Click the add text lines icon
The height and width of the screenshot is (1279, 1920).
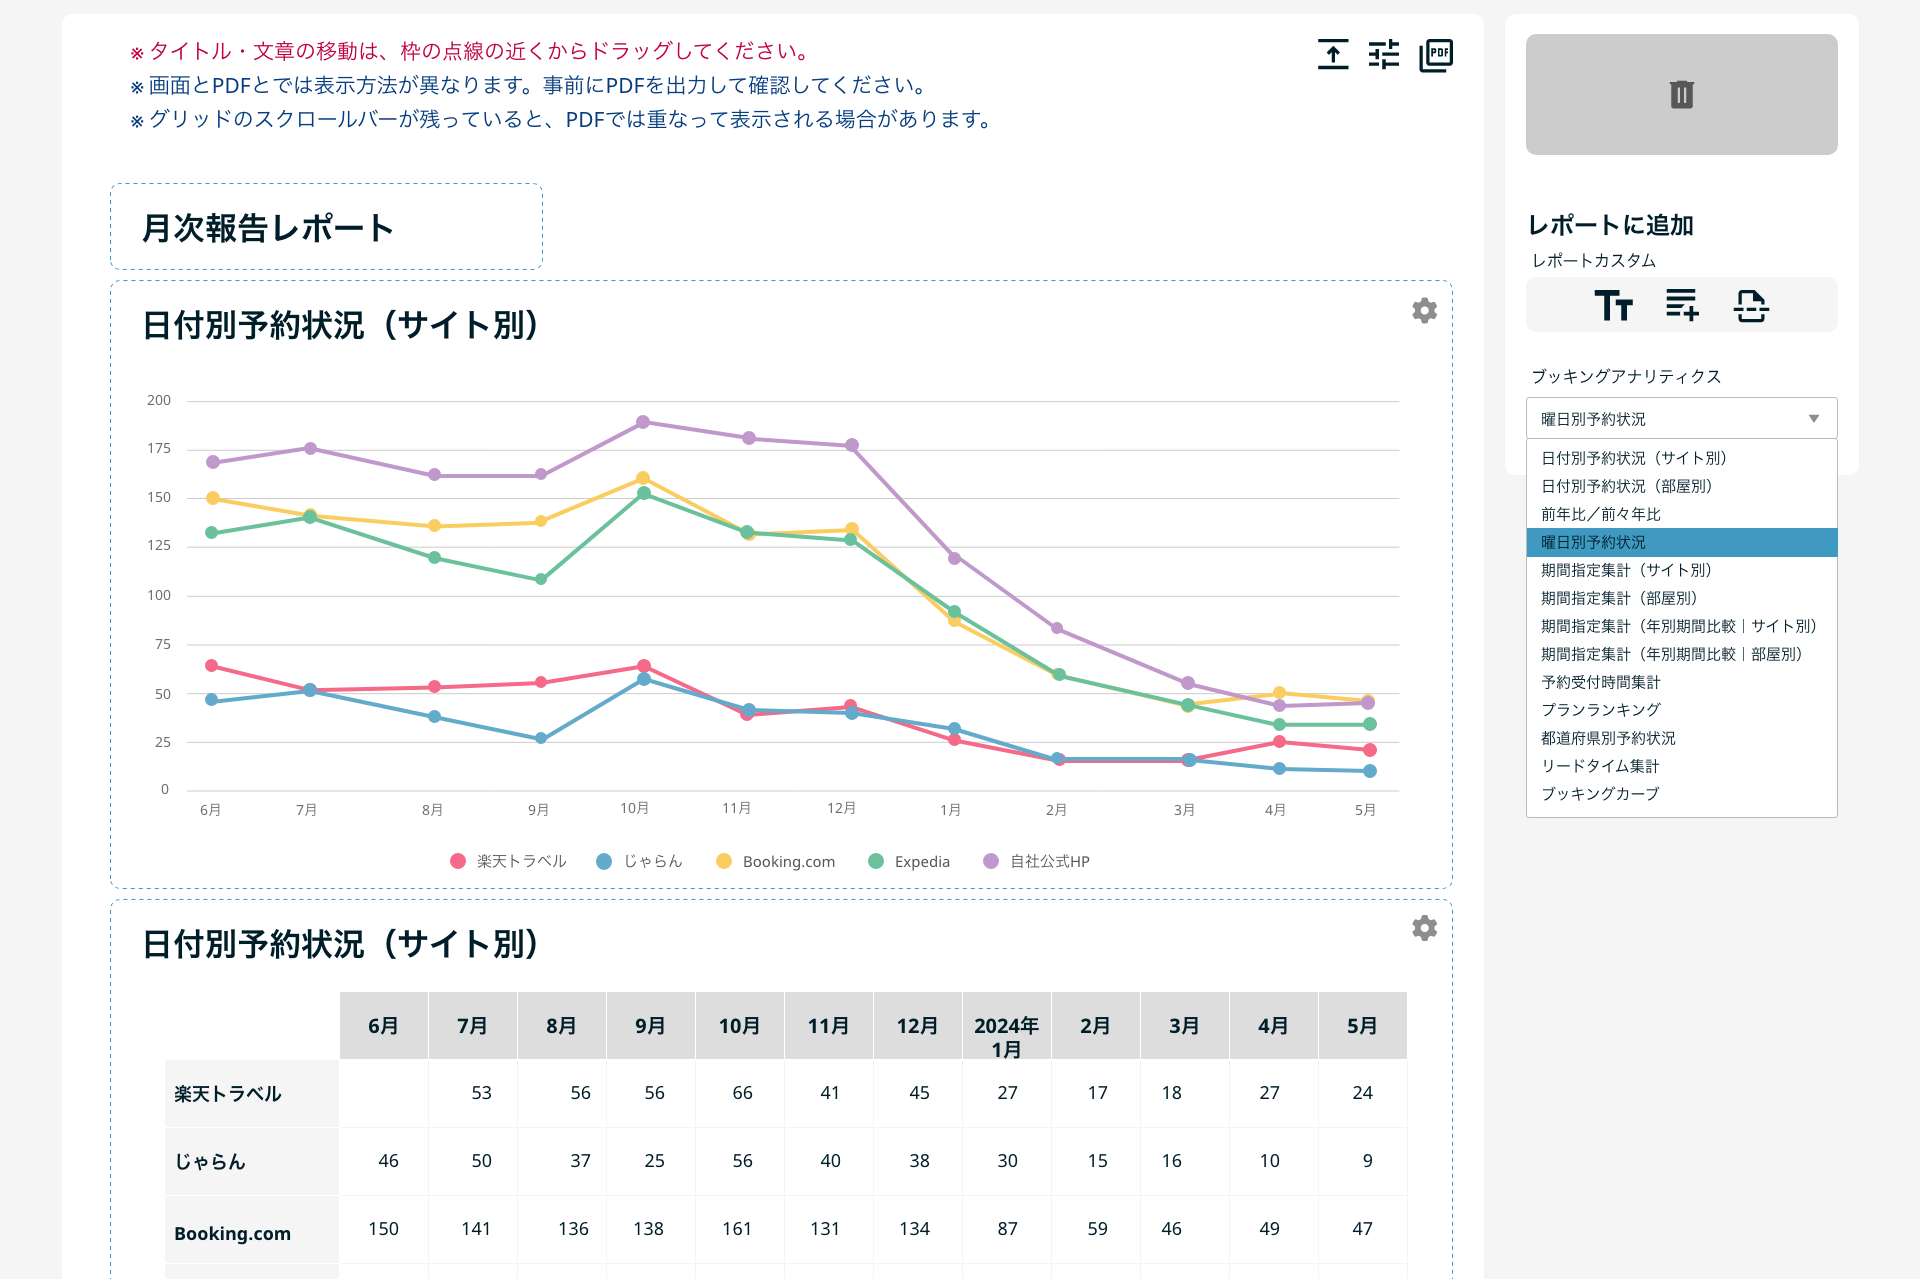(x=1682, y=305)
